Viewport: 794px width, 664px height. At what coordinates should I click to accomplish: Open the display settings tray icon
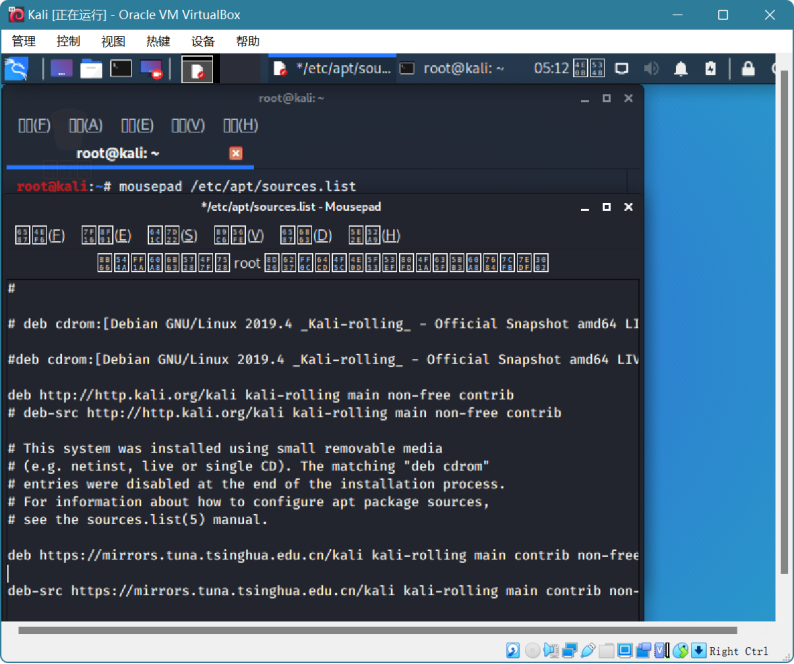pos(621,68)
